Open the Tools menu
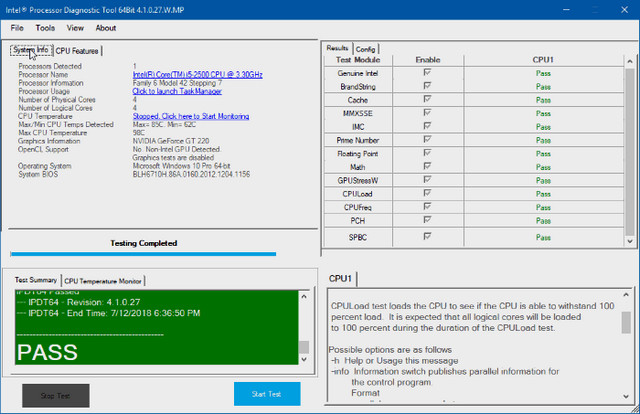The height and width of the screenshot is (414, 640). point(45,28)
